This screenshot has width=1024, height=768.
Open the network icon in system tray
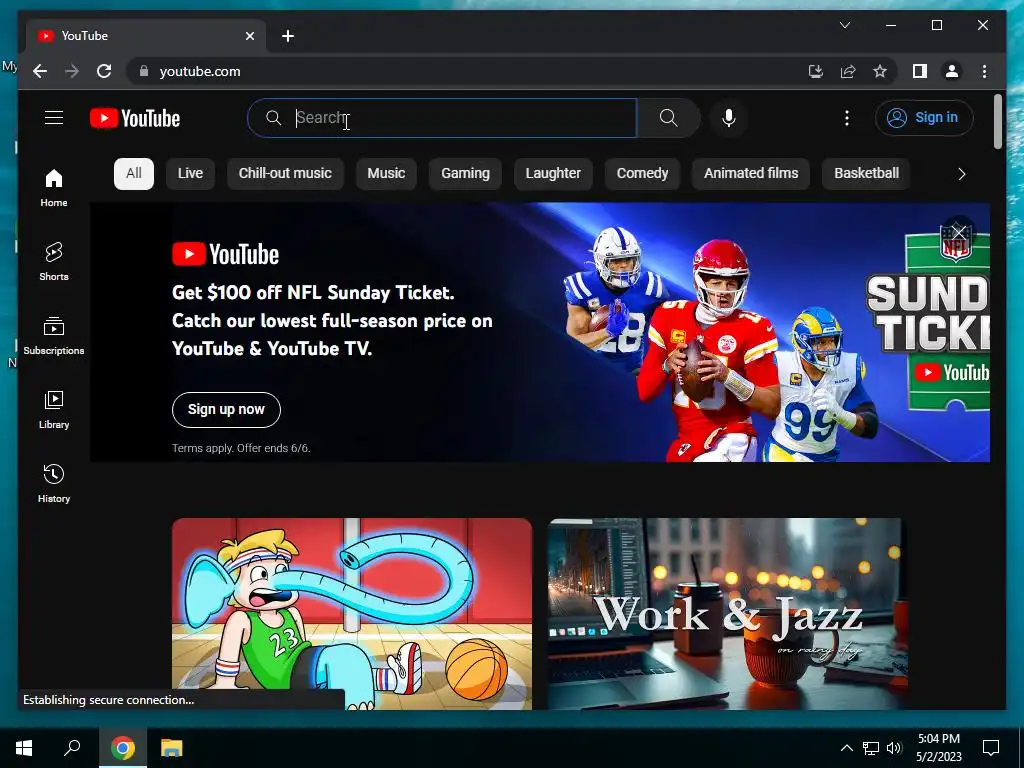point(871,748)
